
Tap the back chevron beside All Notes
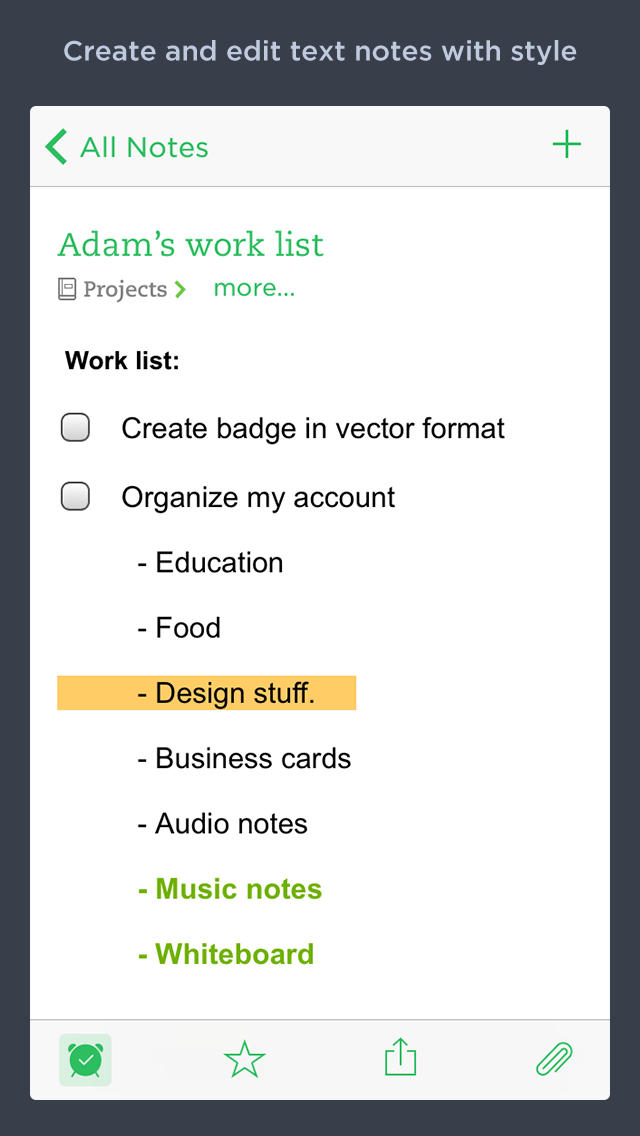(56, 147)
